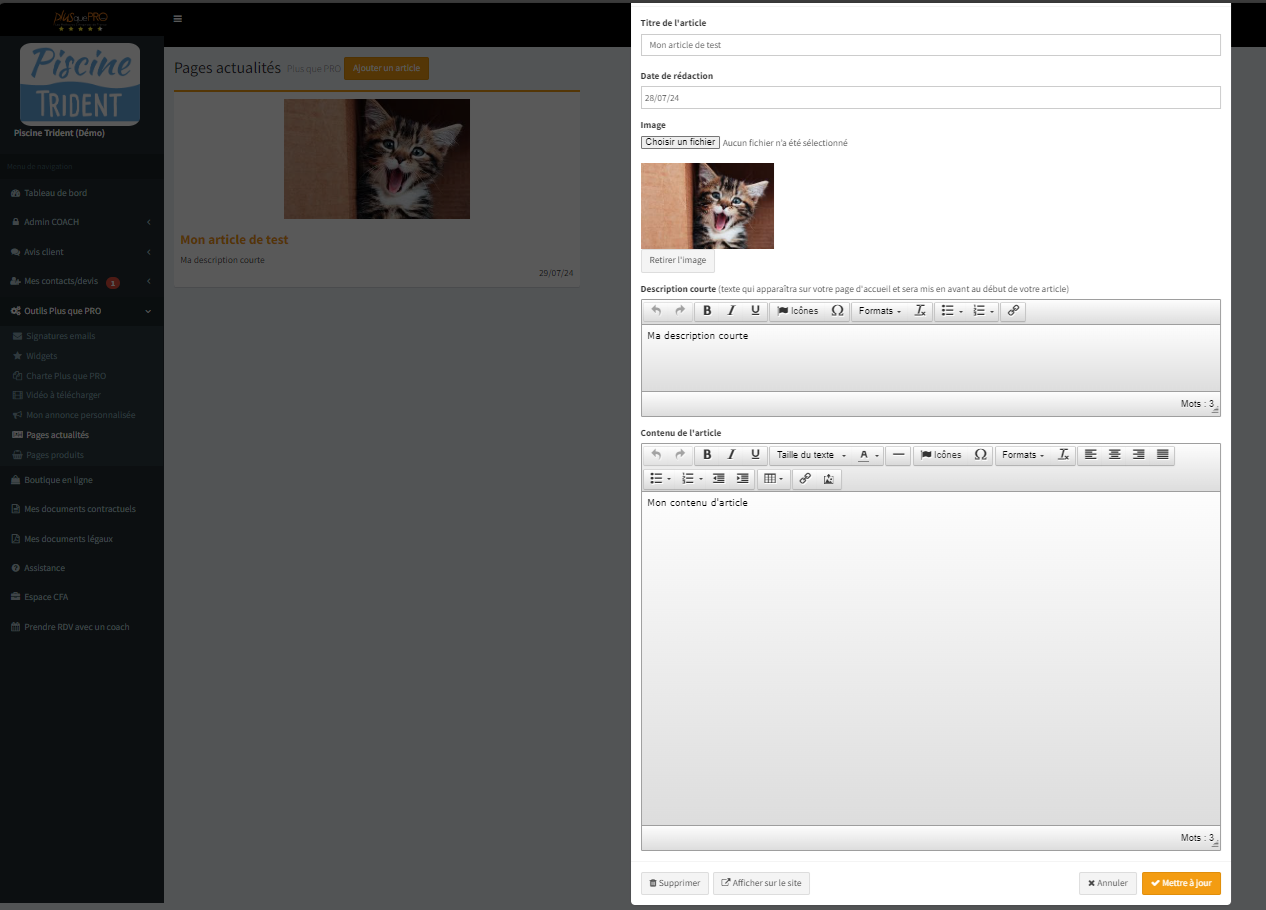
Task: Expand the Admin COACH sidebar menu
Action: click(x=82, y=222)
